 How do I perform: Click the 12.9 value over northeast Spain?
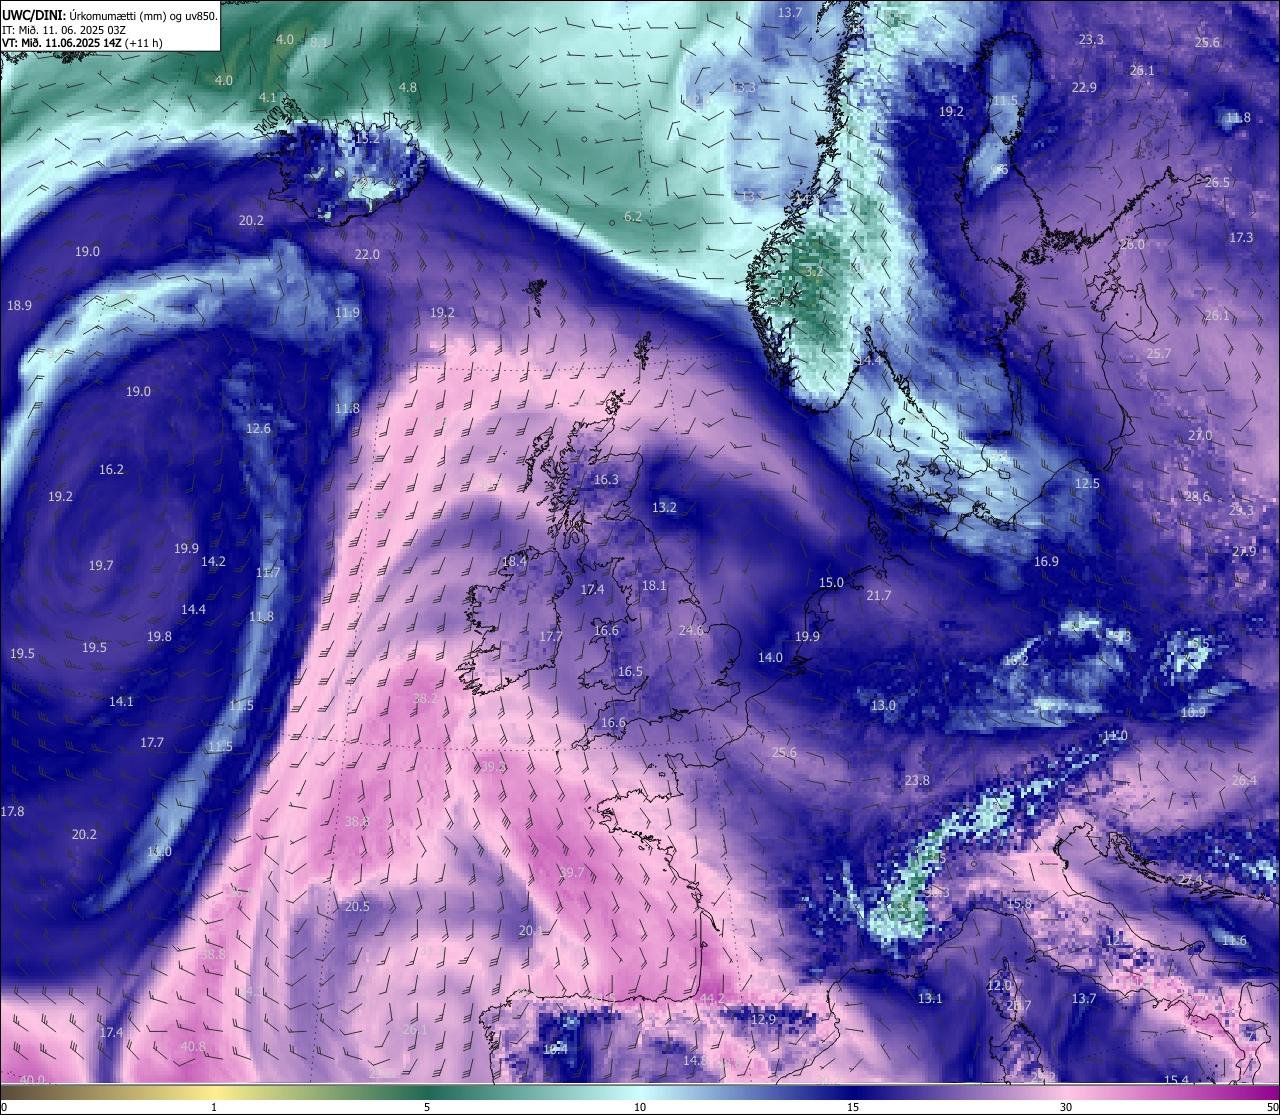(763, 1020)
